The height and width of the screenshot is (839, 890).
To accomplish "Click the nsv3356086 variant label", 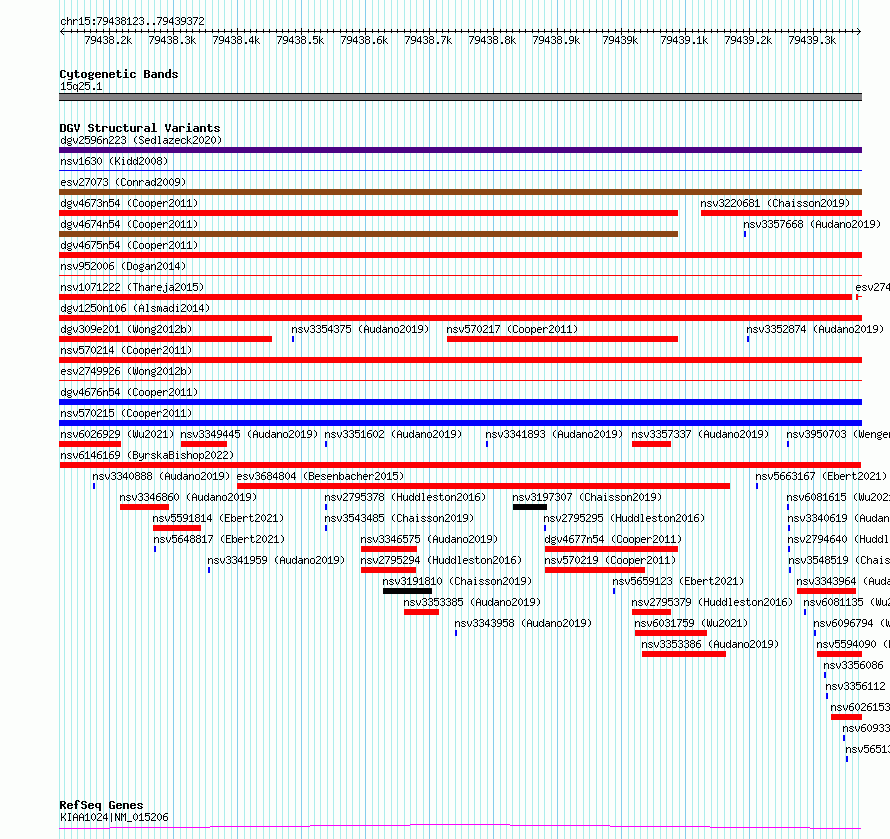I will [x=853, y=665].
